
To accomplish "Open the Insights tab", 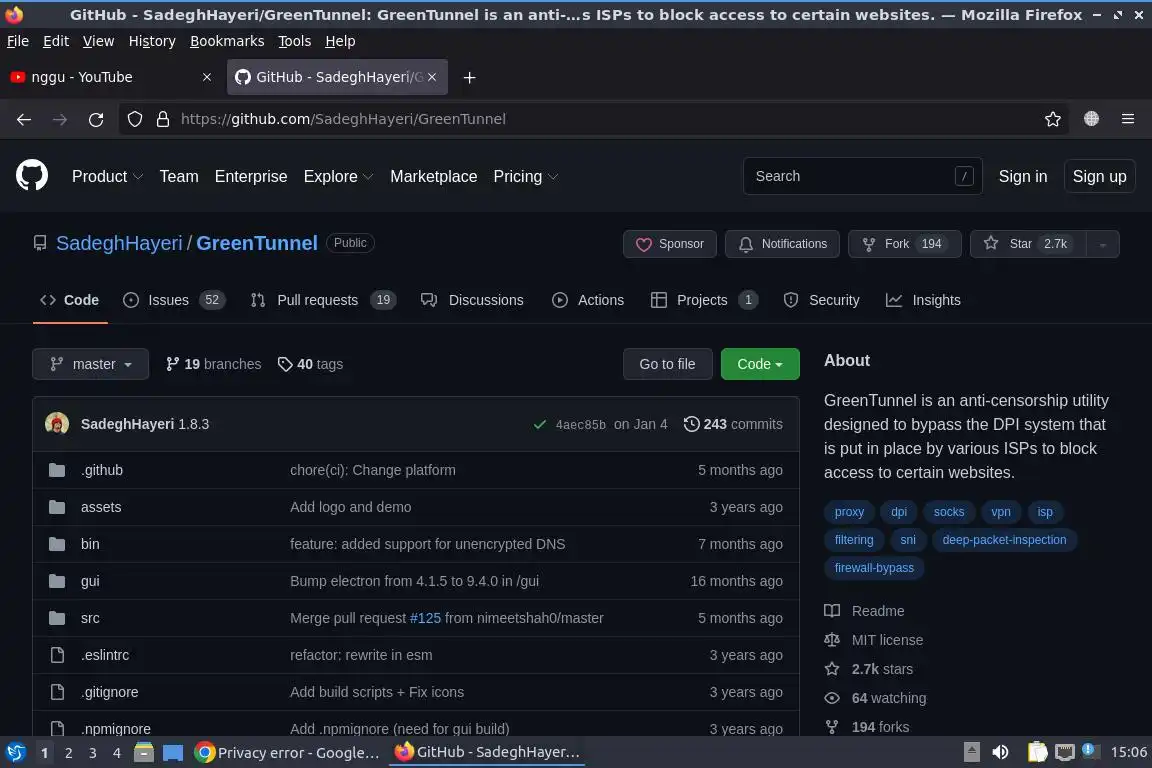I will (x=924, y=300).
